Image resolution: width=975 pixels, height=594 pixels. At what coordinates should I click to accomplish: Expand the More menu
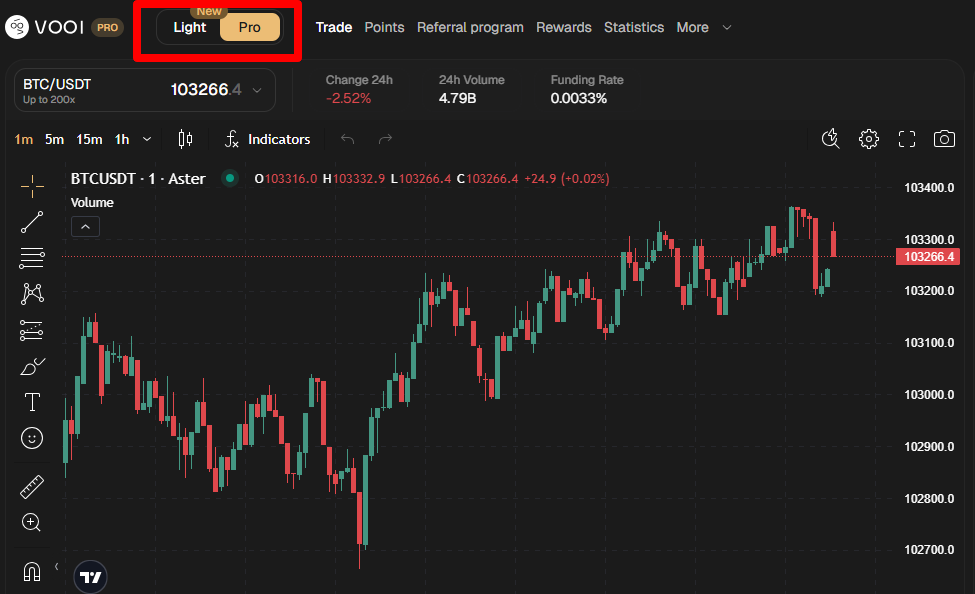[x=704, y=27]
